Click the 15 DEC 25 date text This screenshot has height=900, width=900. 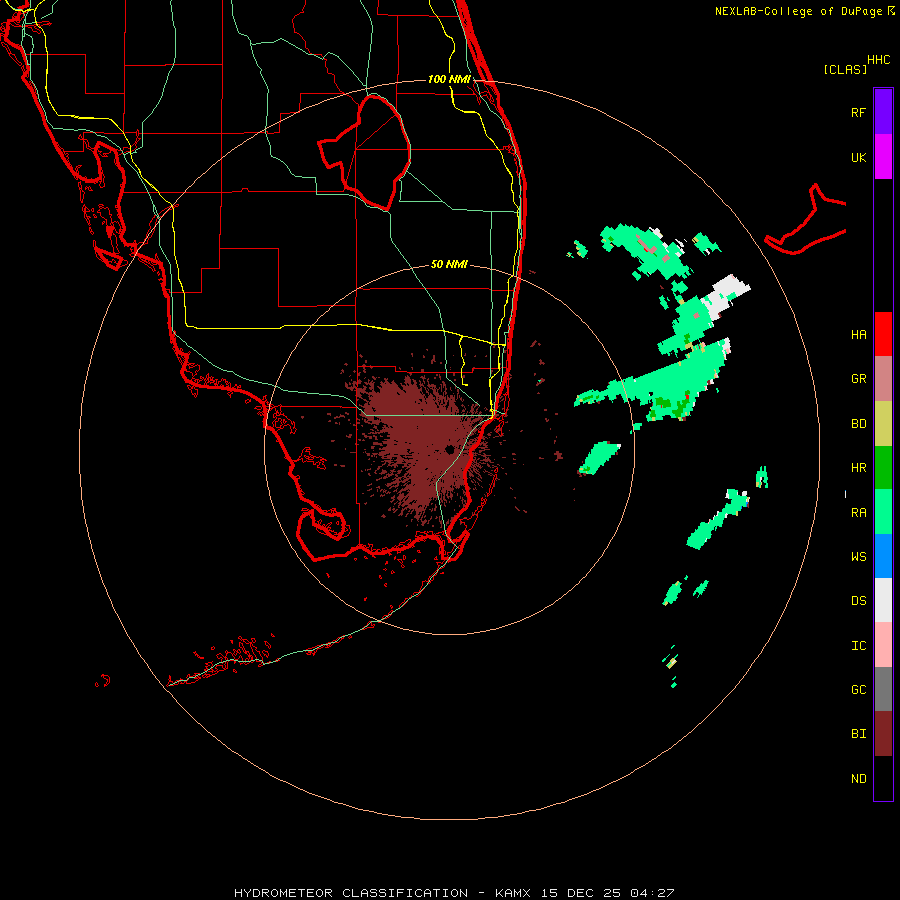pos(581,893)
